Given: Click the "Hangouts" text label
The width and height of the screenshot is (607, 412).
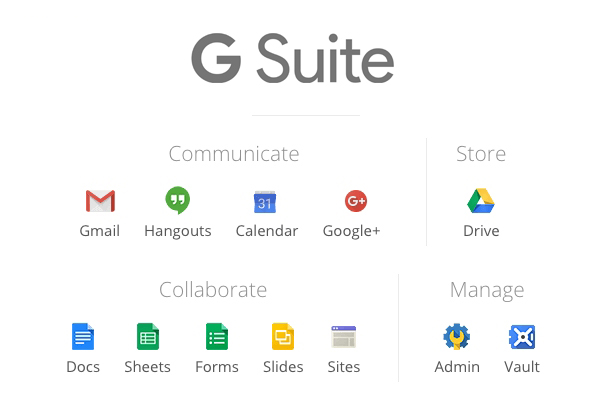Looking at the screenshot, I should (x=177, y=231).
